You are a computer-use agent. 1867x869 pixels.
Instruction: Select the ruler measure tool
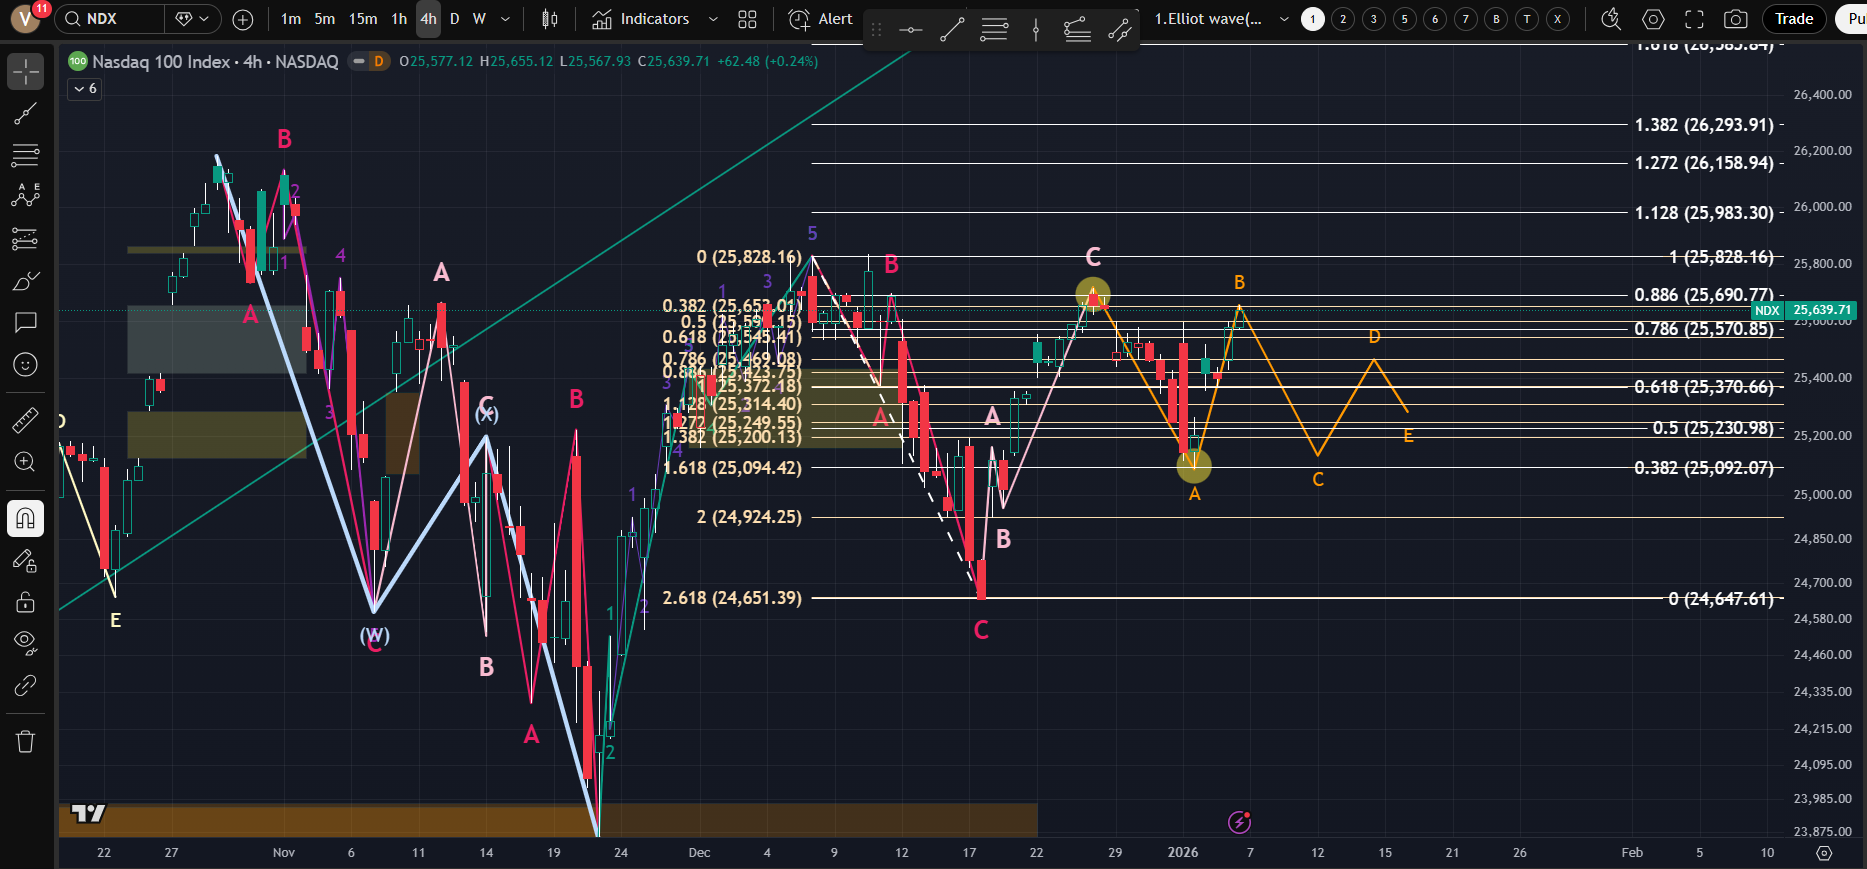tap(25, 420)
